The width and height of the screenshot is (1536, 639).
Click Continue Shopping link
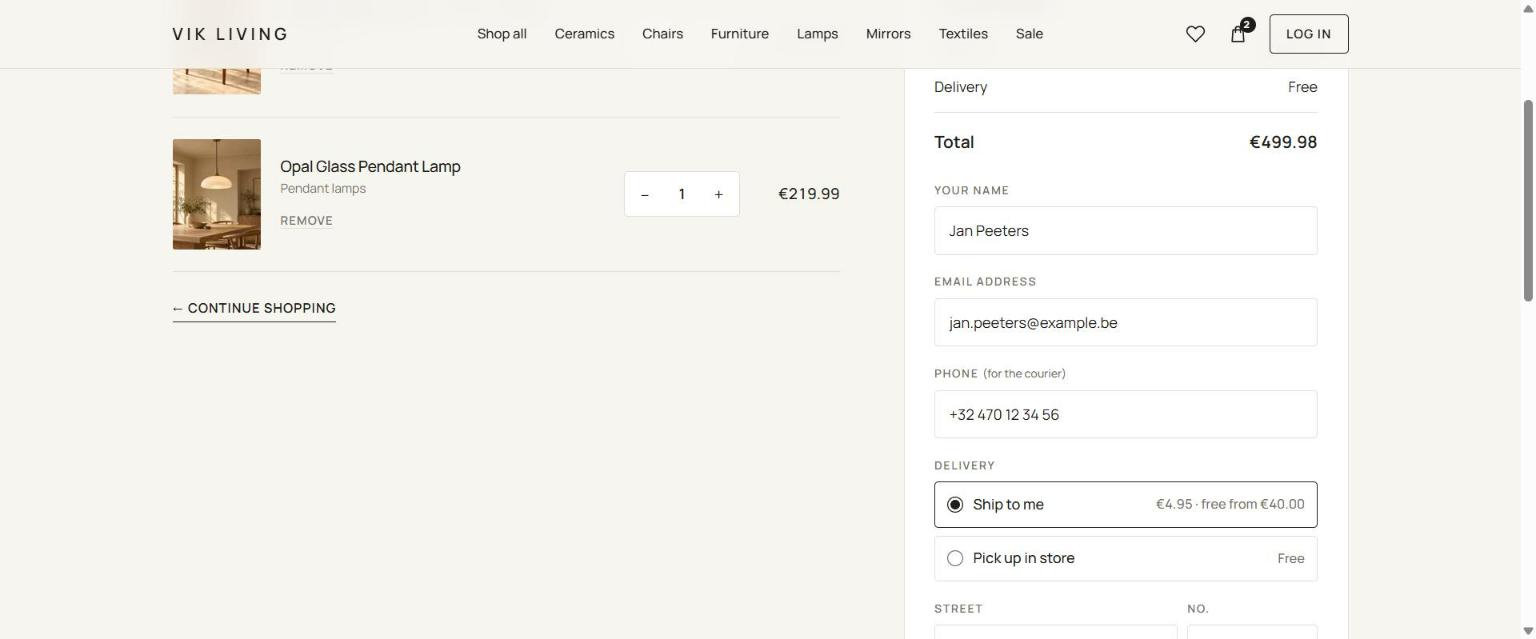(254, 308)
